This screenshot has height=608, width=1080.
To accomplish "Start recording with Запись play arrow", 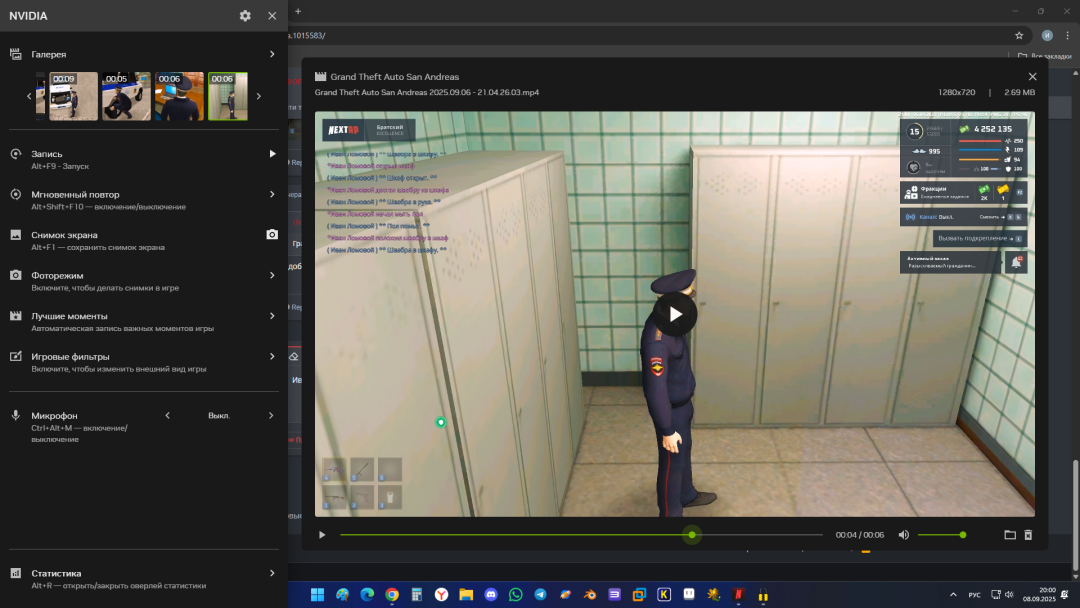I will click(272, 154).
